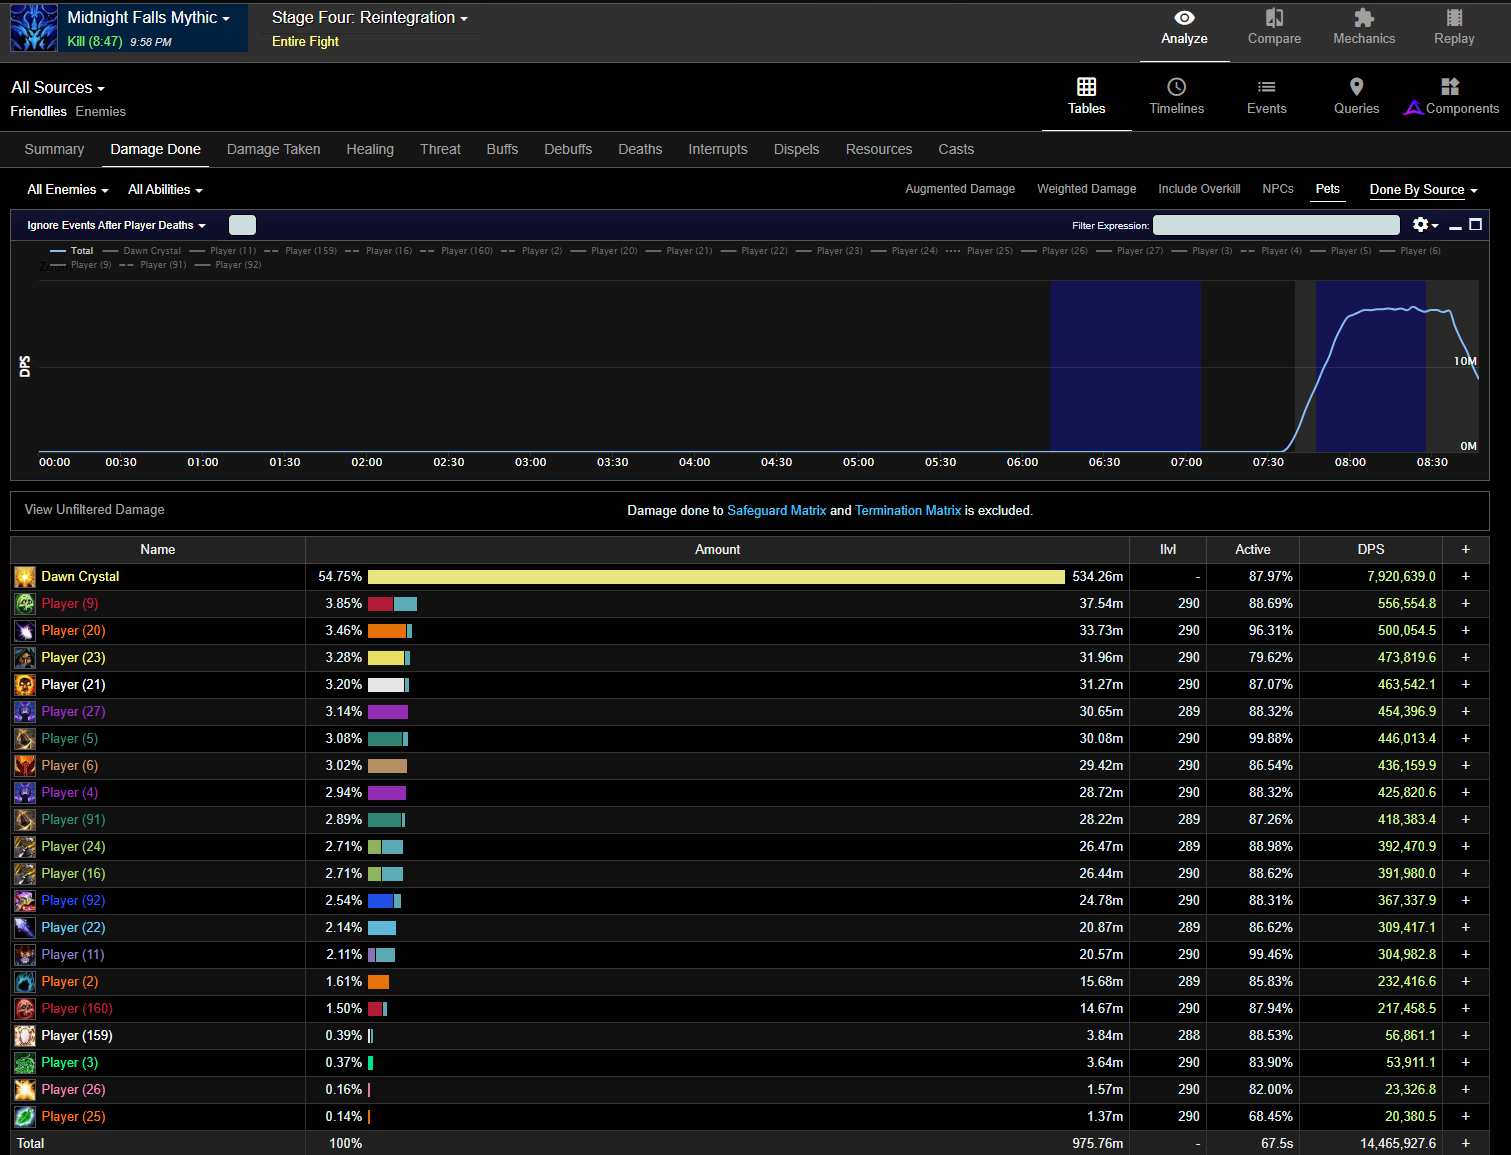
Task: Click the Filter Expression input field
Action: (1276, 225)
